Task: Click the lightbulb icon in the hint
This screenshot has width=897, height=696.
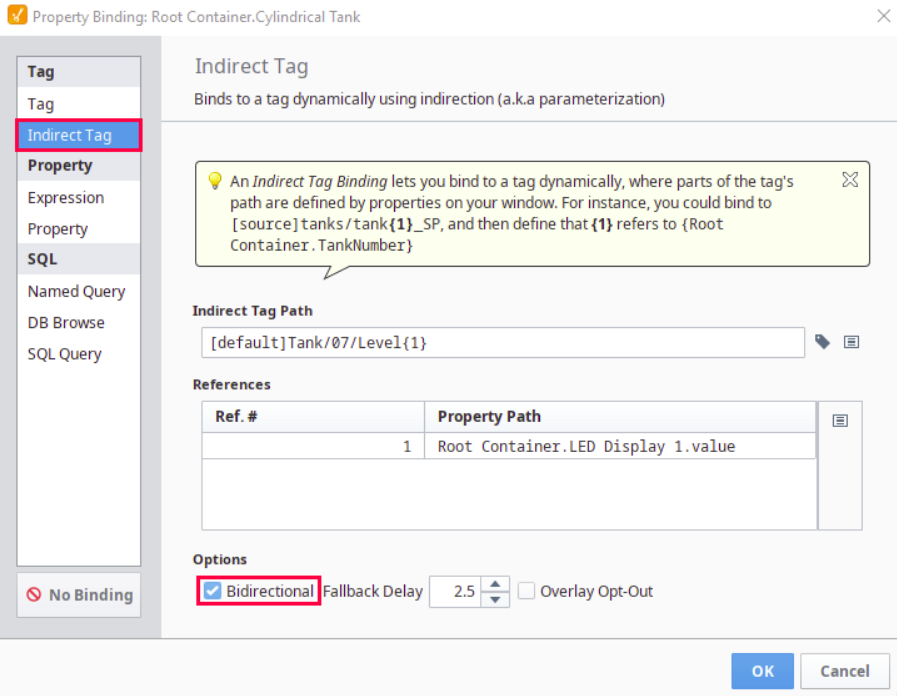Action: point(214,181)
